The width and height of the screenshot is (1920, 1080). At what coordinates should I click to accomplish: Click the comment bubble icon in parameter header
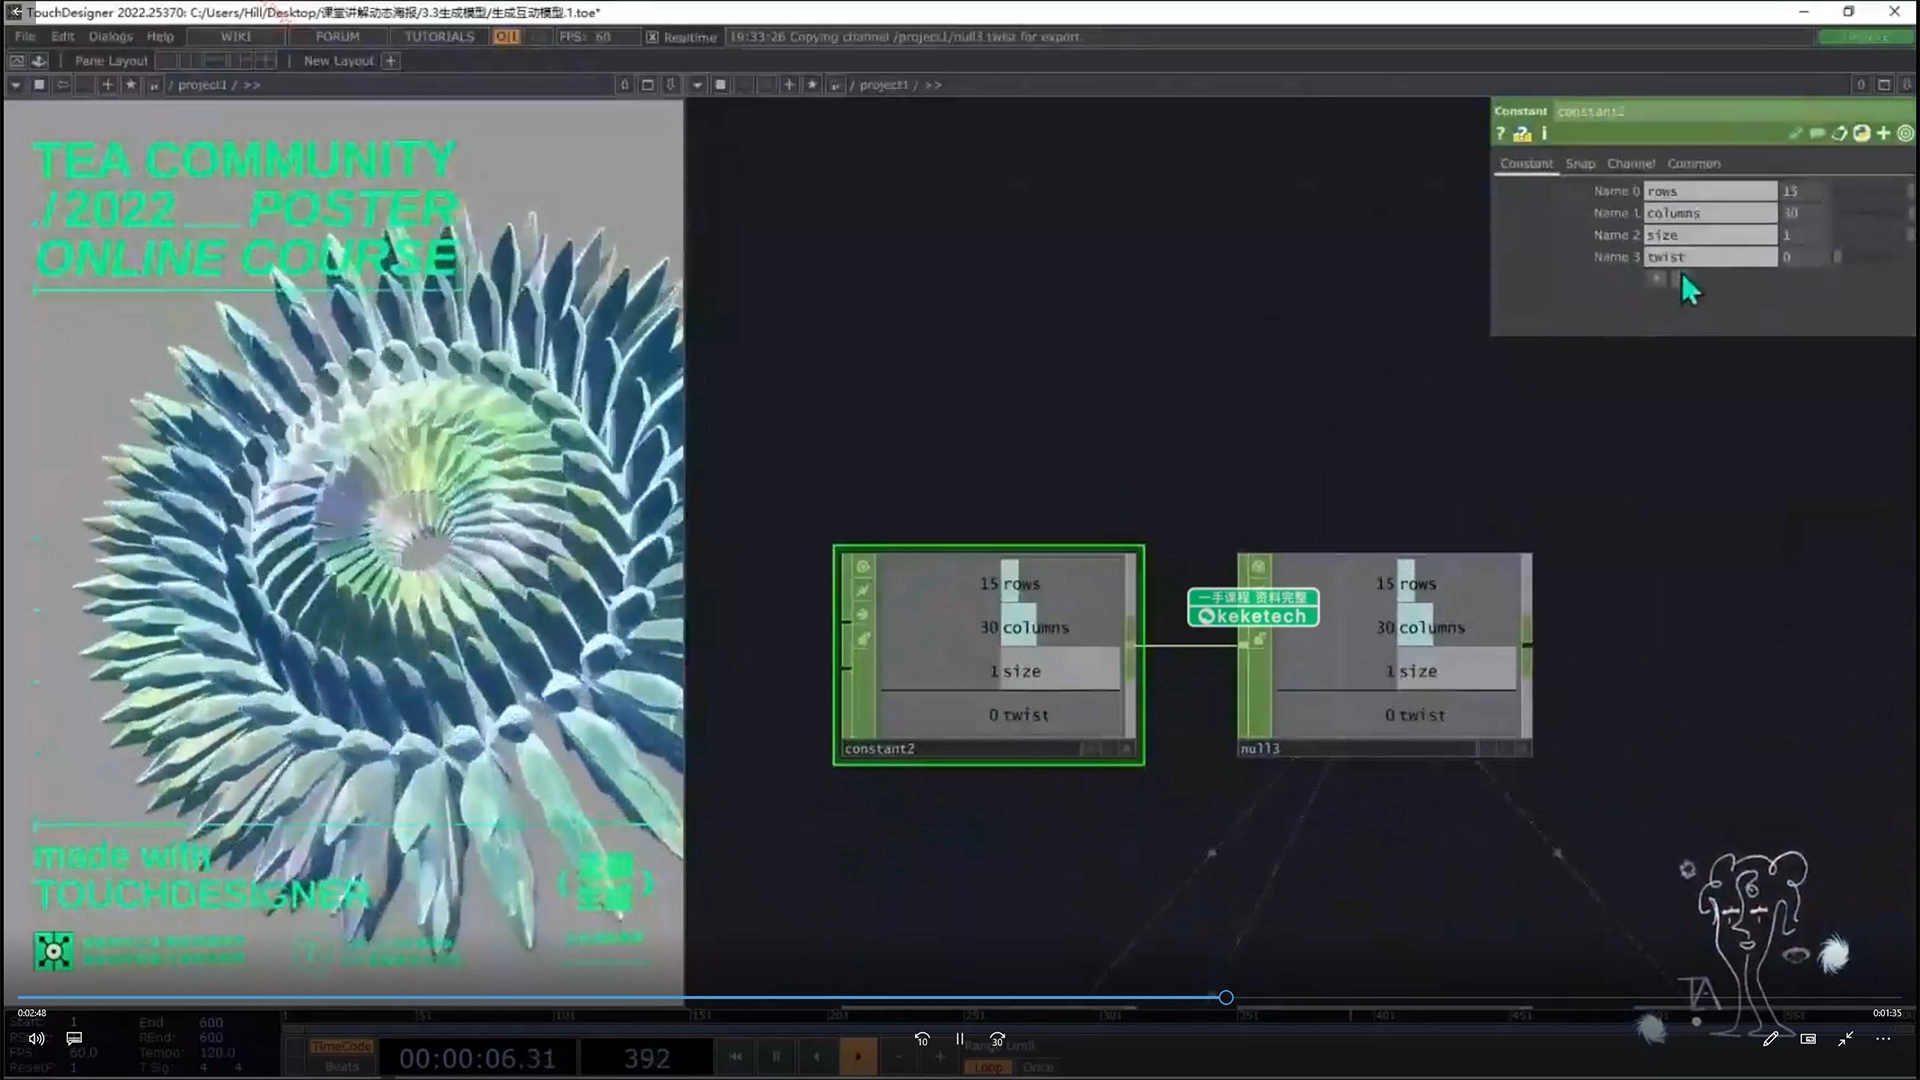1817,133
